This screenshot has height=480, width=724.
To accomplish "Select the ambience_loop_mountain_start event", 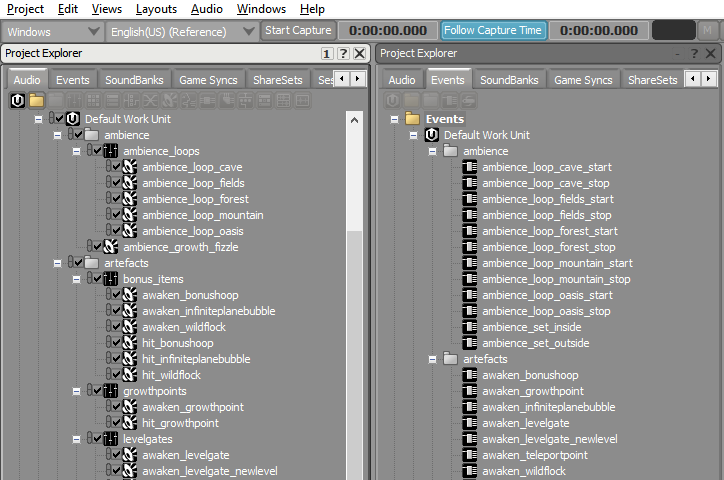I will pyautogui.click(x=557, y=263).
